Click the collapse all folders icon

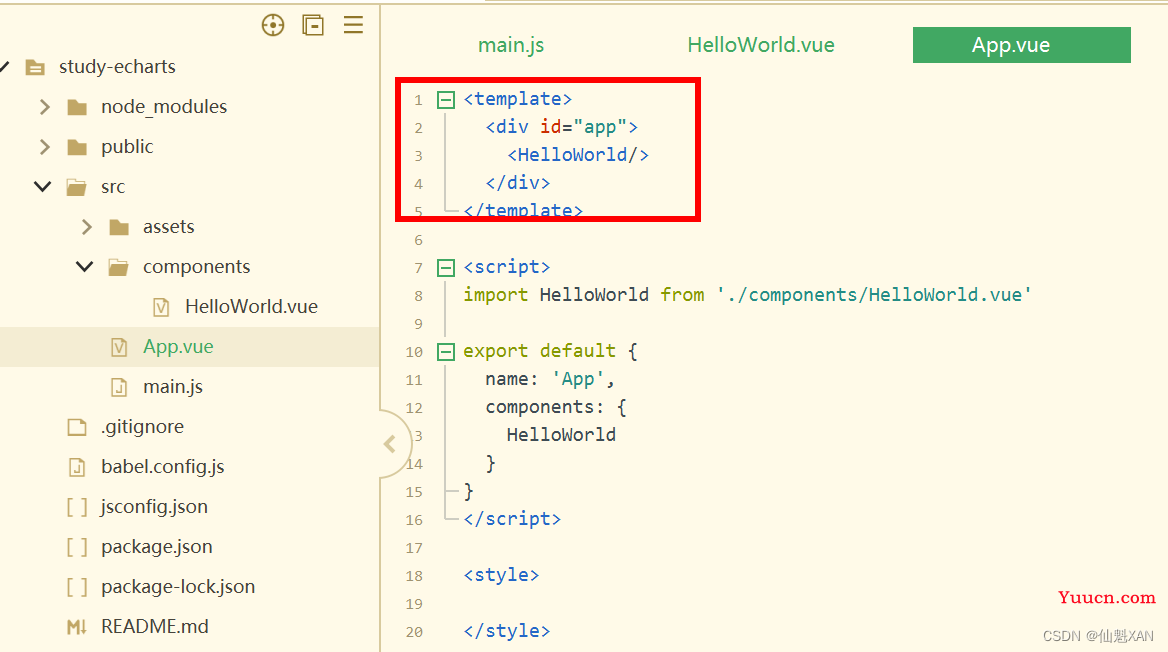[313, 25]
